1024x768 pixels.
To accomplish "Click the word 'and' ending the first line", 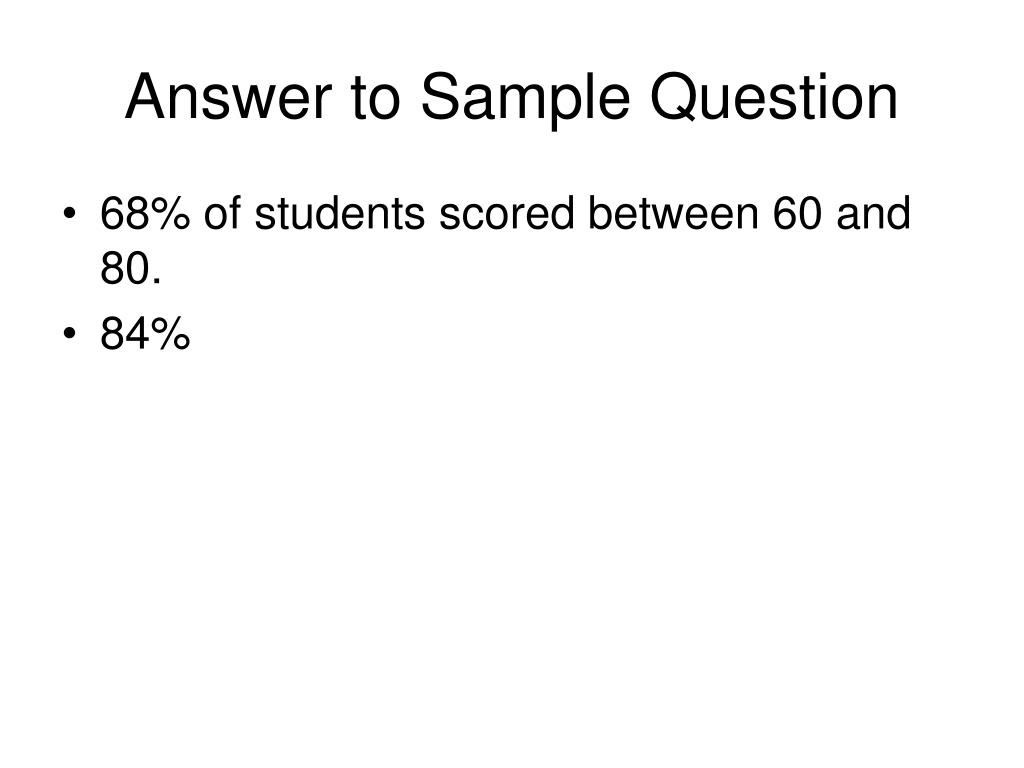I will click(x=873, y=213).
